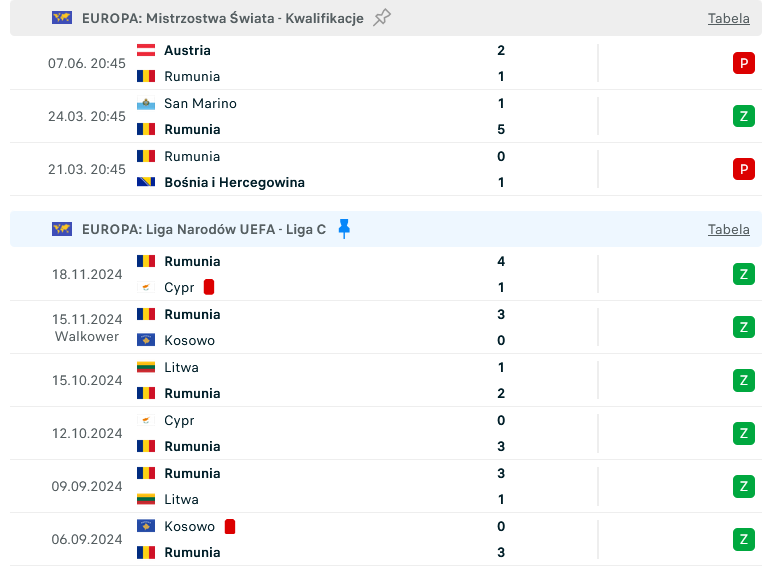772x566 pixels.
Task: Click the Austria flag icon
Action: coord(146,50)
